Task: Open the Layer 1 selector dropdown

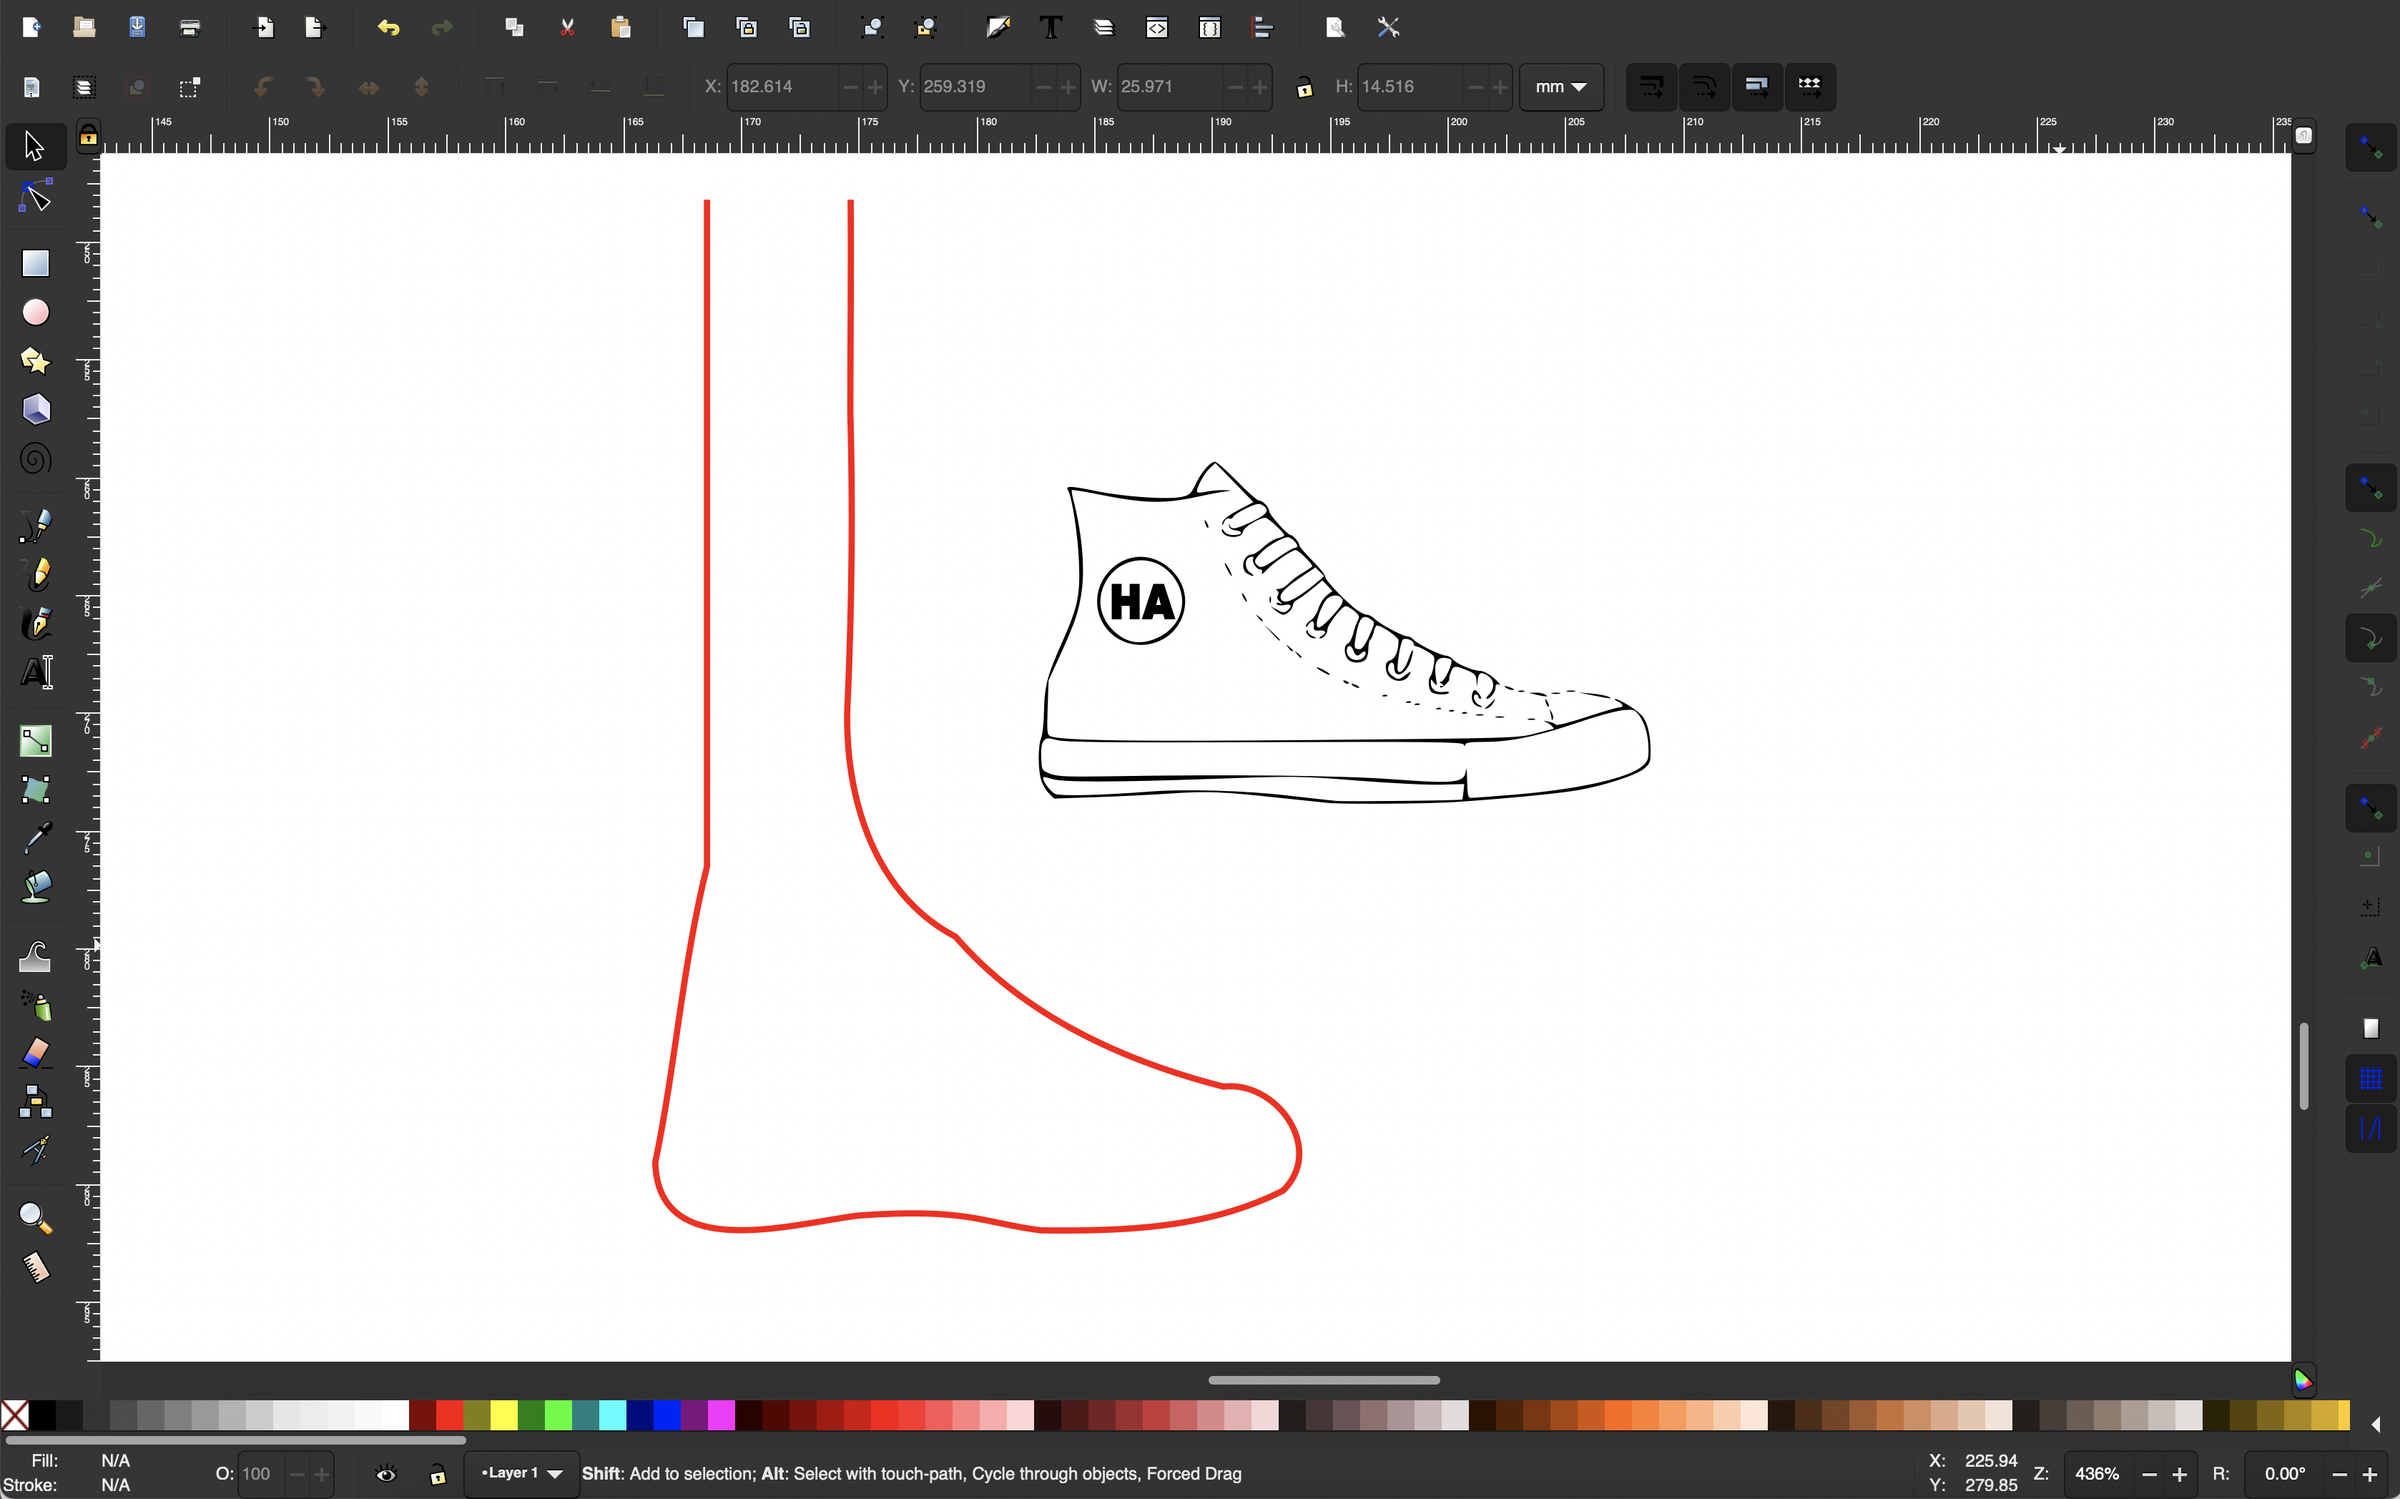Action: (522, 1474)
